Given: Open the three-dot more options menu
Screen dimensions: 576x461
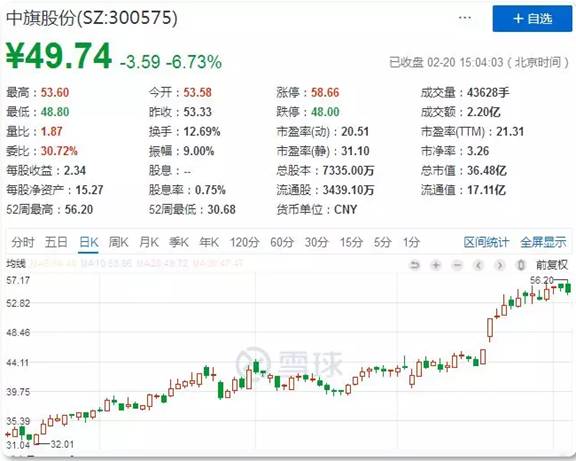Looking at the screenshot, I should point(465,18).
